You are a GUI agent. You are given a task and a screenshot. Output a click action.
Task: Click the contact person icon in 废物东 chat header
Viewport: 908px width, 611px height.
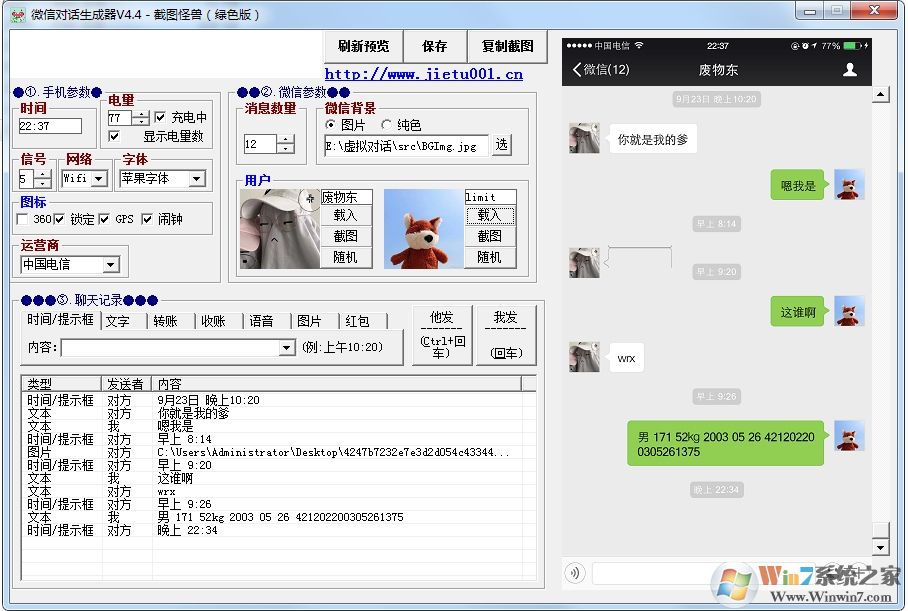849,70
